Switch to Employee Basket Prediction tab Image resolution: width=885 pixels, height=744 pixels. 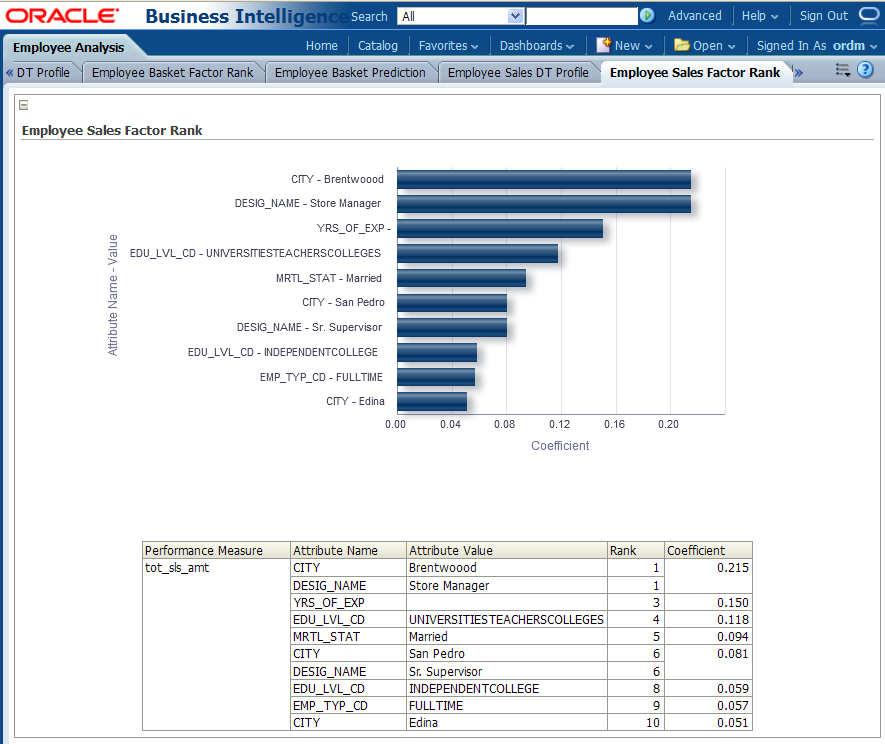point(350,72)
